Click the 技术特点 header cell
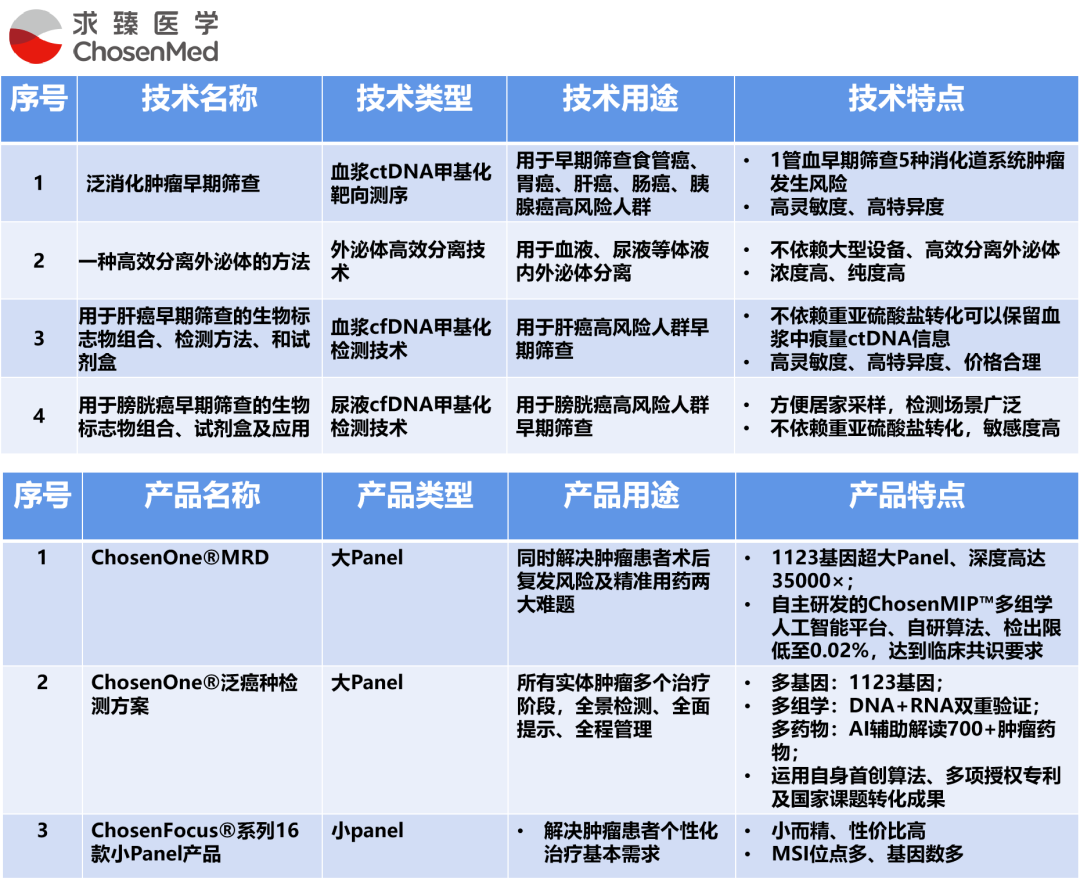 coord(906,99)
